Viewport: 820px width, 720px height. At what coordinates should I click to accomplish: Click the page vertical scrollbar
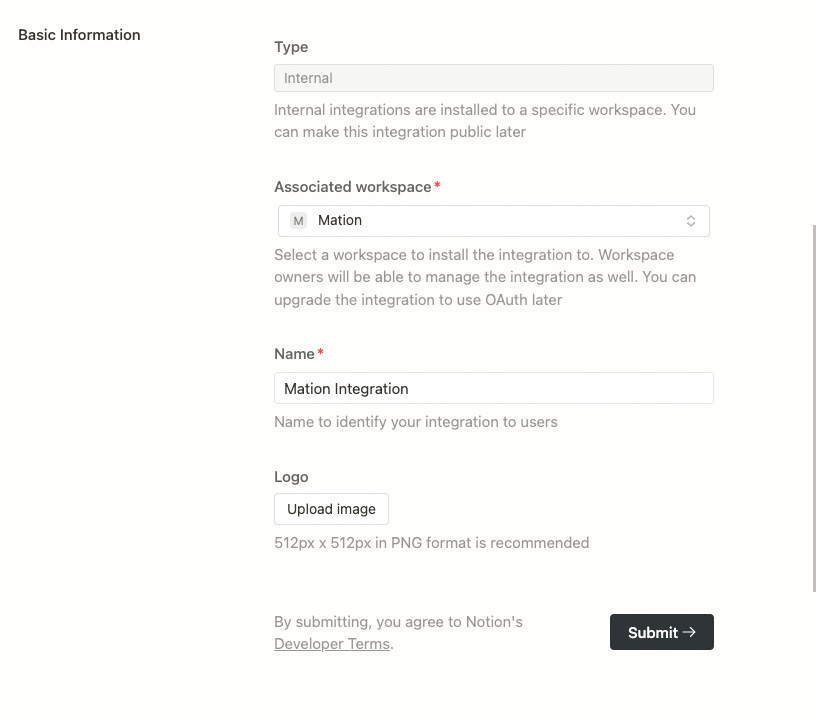(x=814, y=408)
